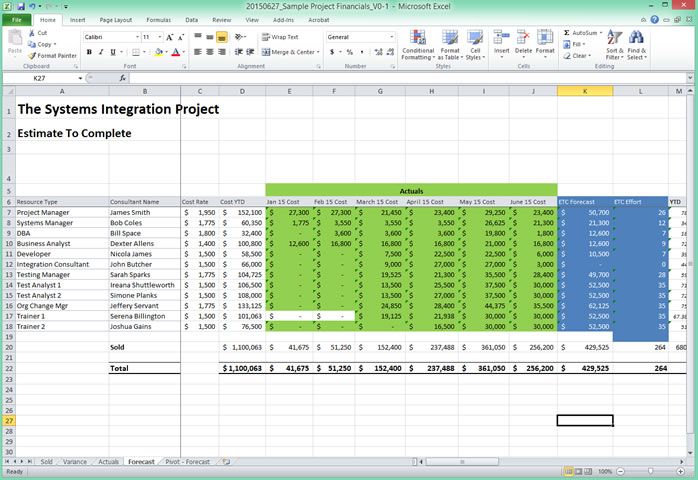The width and height of the screenshot is (698, 480).
Task: Click the Decrease Decimal icon
Action: pyautogui.click(x=390, y=52)
